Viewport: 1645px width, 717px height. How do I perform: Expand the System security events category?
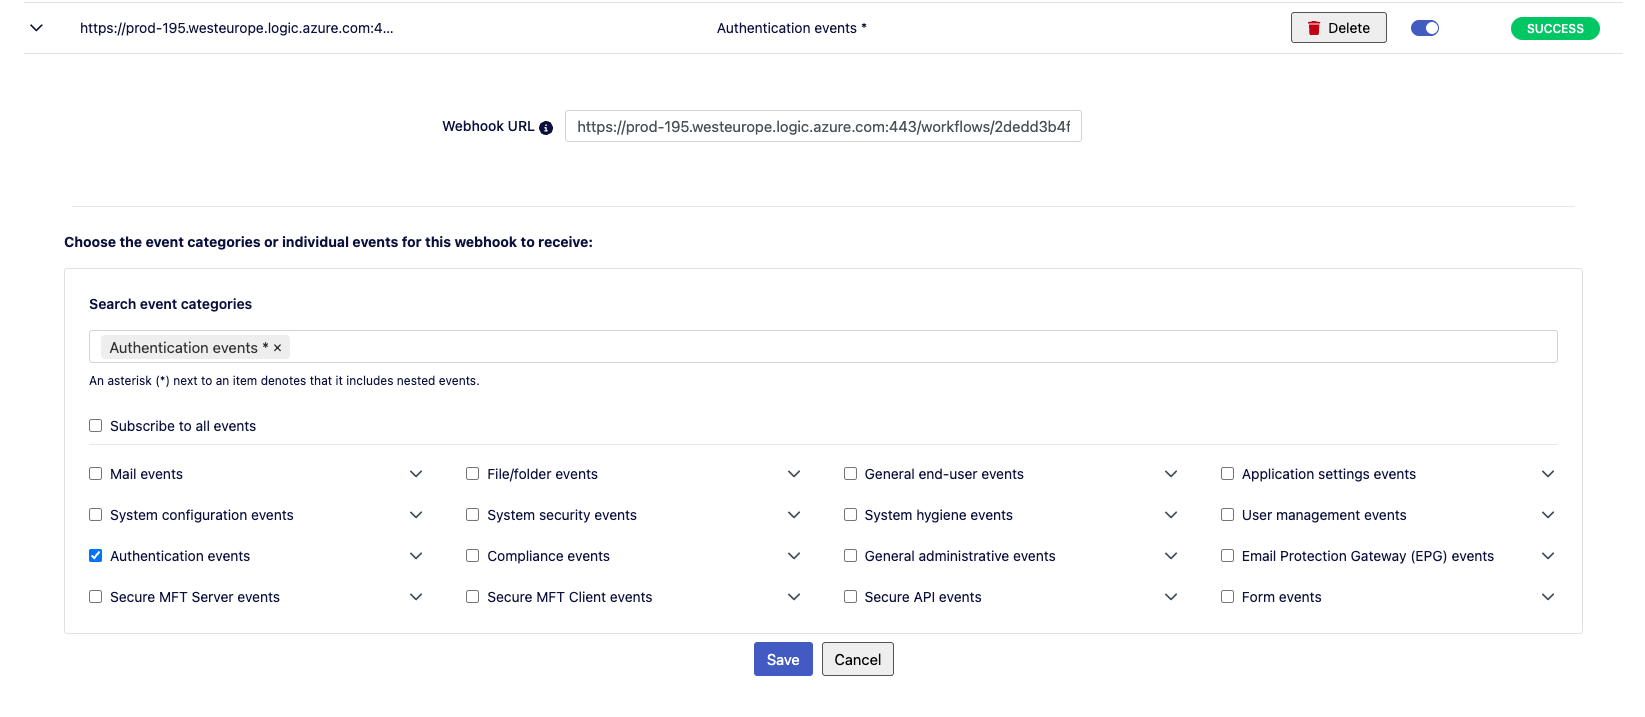[794, 515]
